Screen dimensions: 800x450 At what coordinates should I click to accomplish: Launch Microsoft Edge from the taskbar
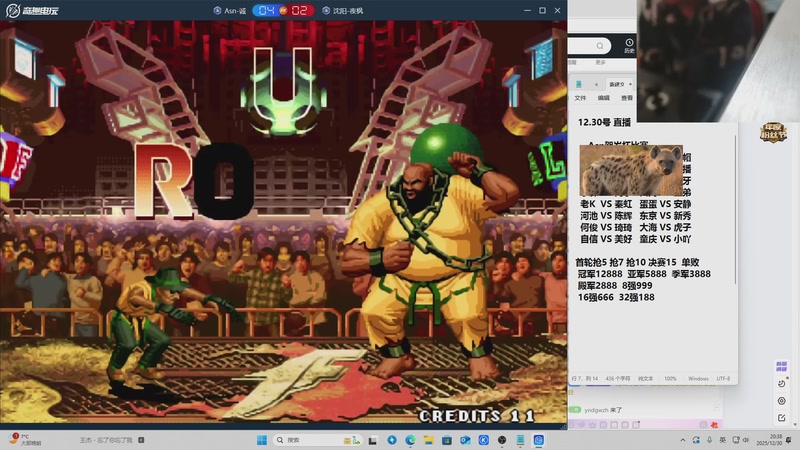(410, 440)
